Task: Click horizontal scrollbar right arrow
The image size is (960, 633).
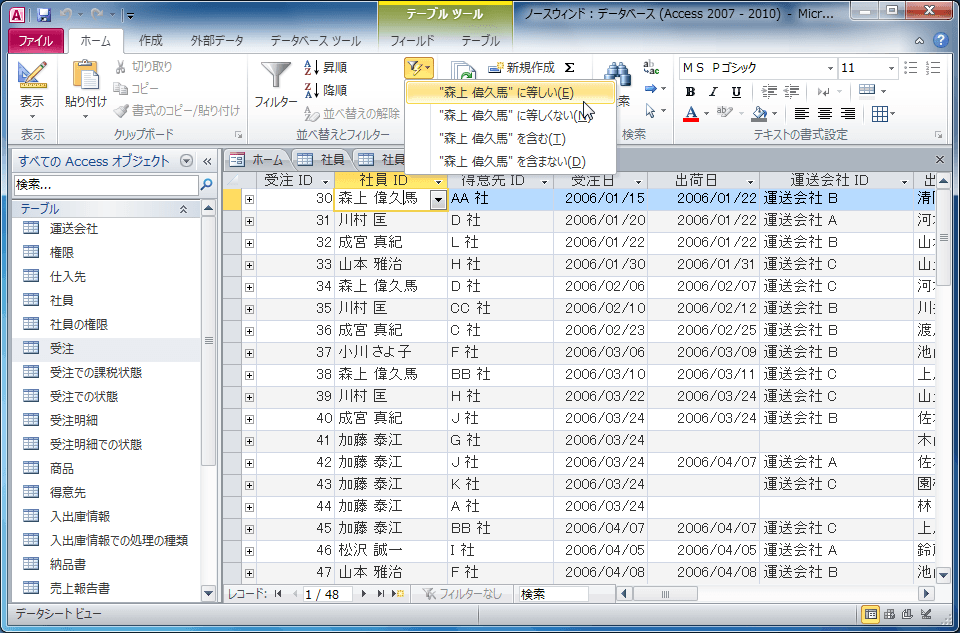Action: pyautogui.click(x=926, y=593)
